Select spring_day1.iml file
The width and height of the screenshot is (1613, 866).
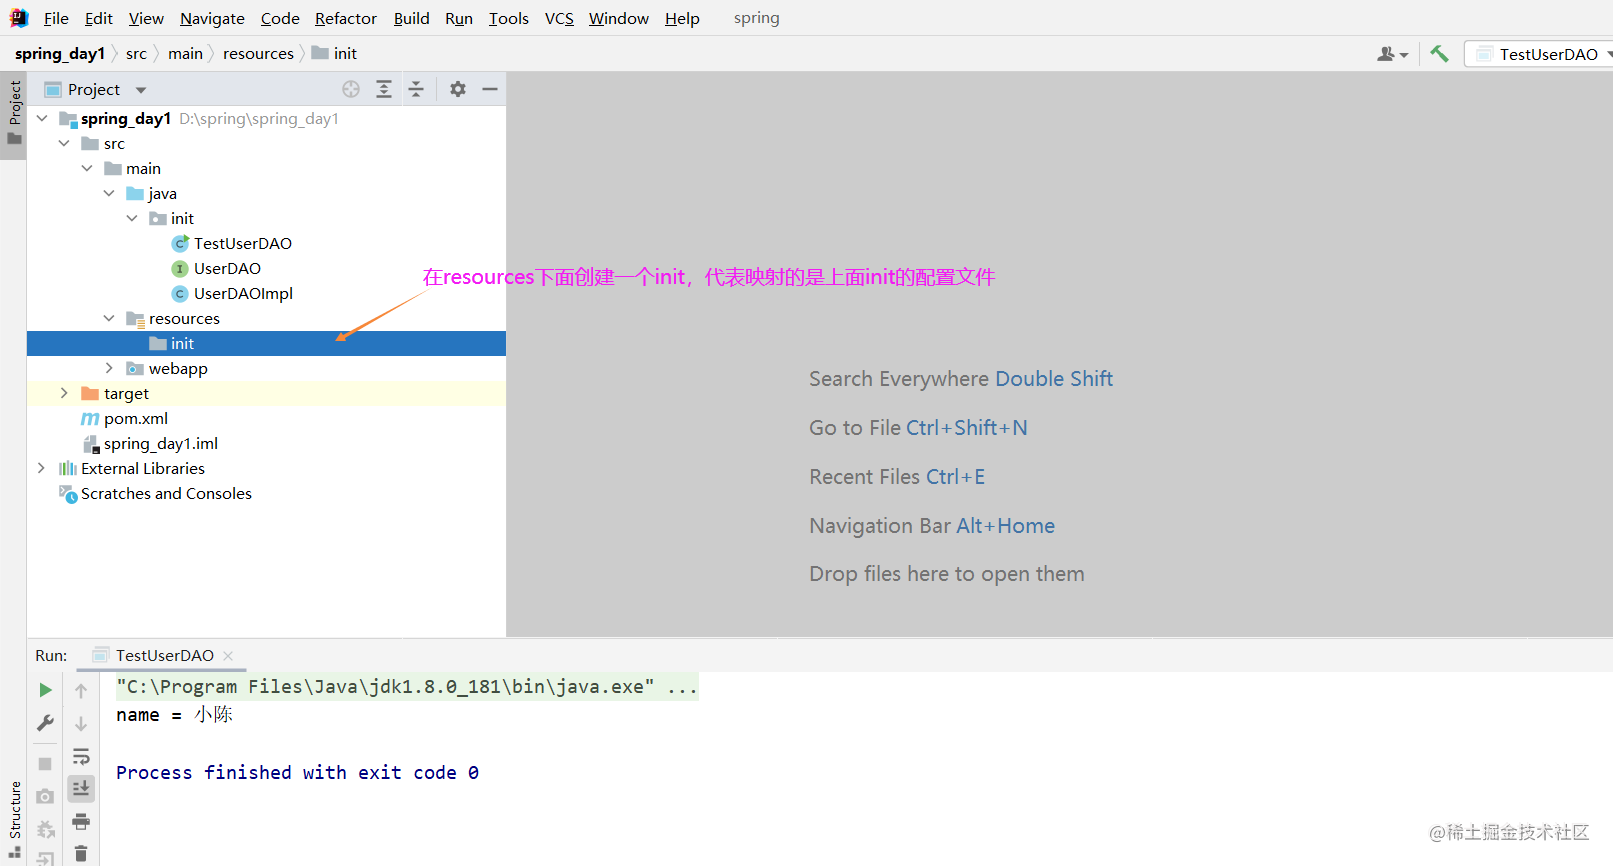pyautogui.click(x=160, y=443)
